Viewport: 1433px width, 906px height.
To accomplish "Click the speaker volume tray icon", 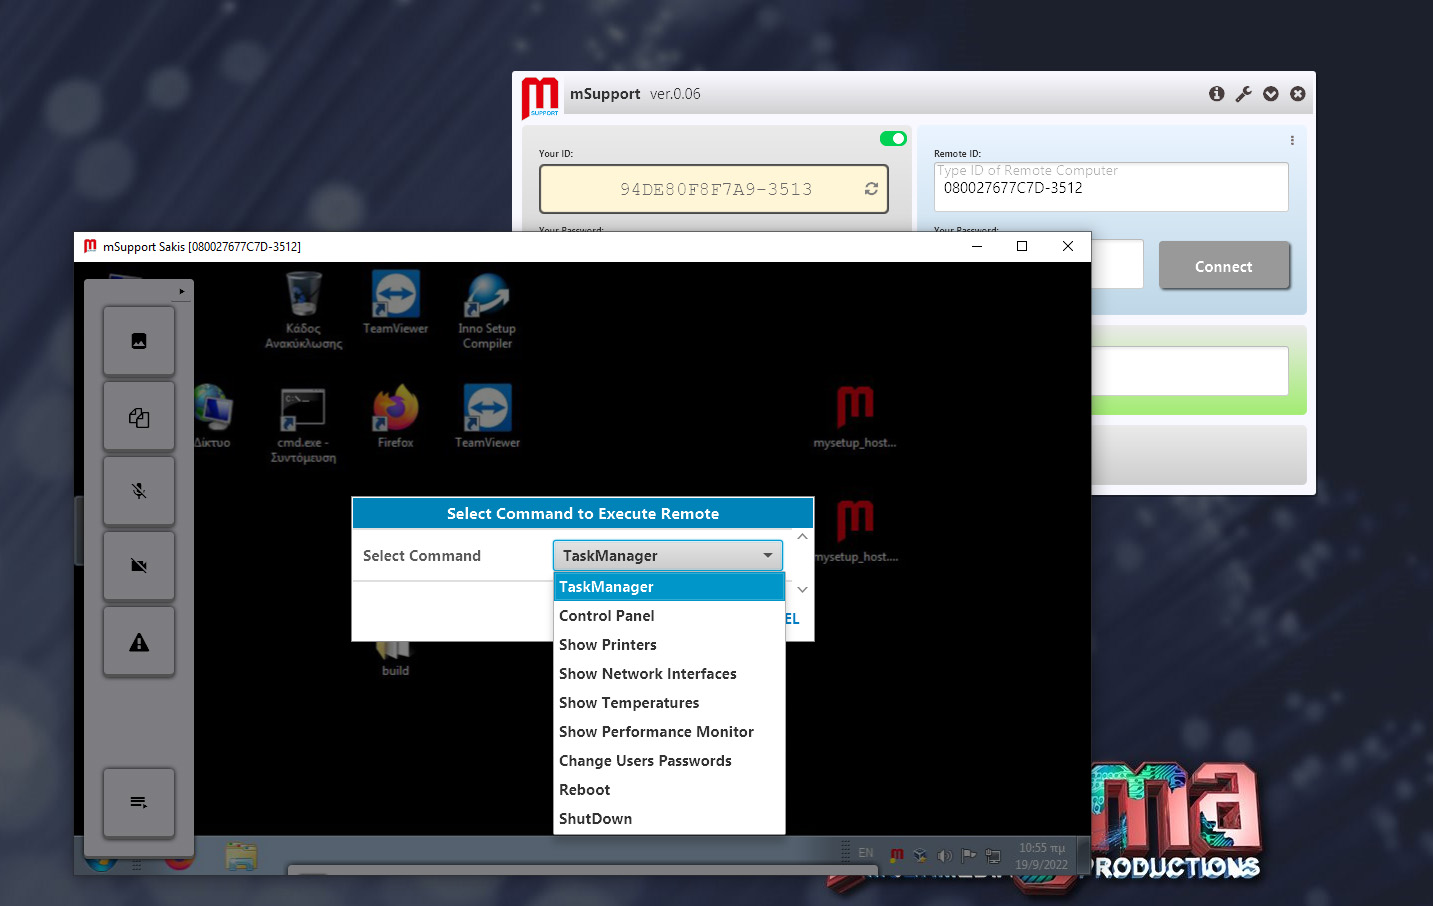I will (944, 855).
